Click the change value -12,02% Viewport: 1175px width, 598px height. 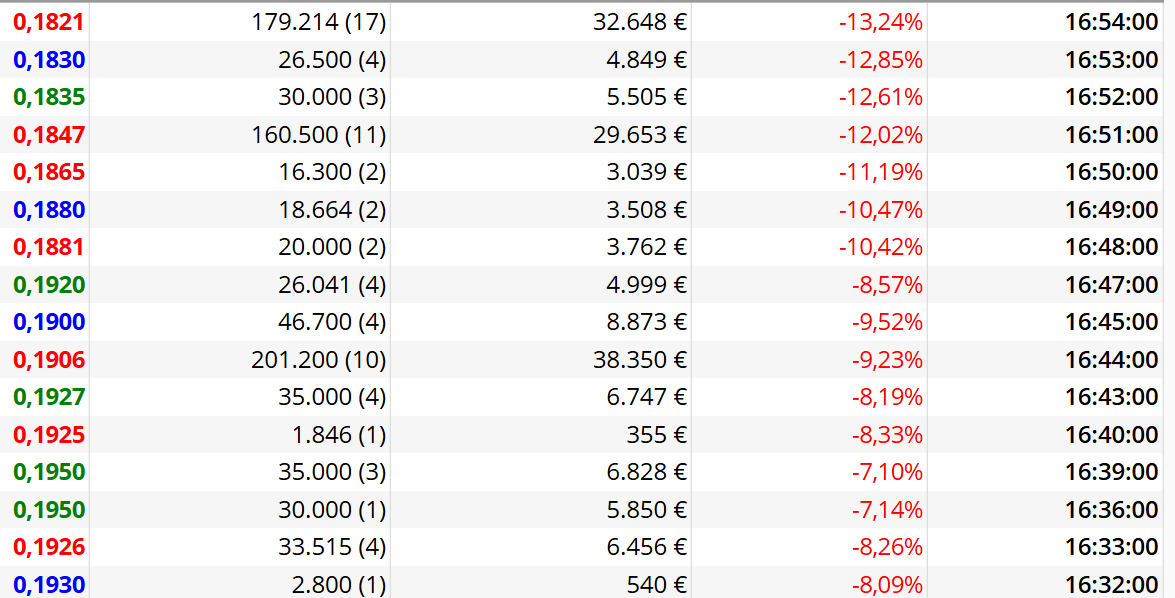881,135
